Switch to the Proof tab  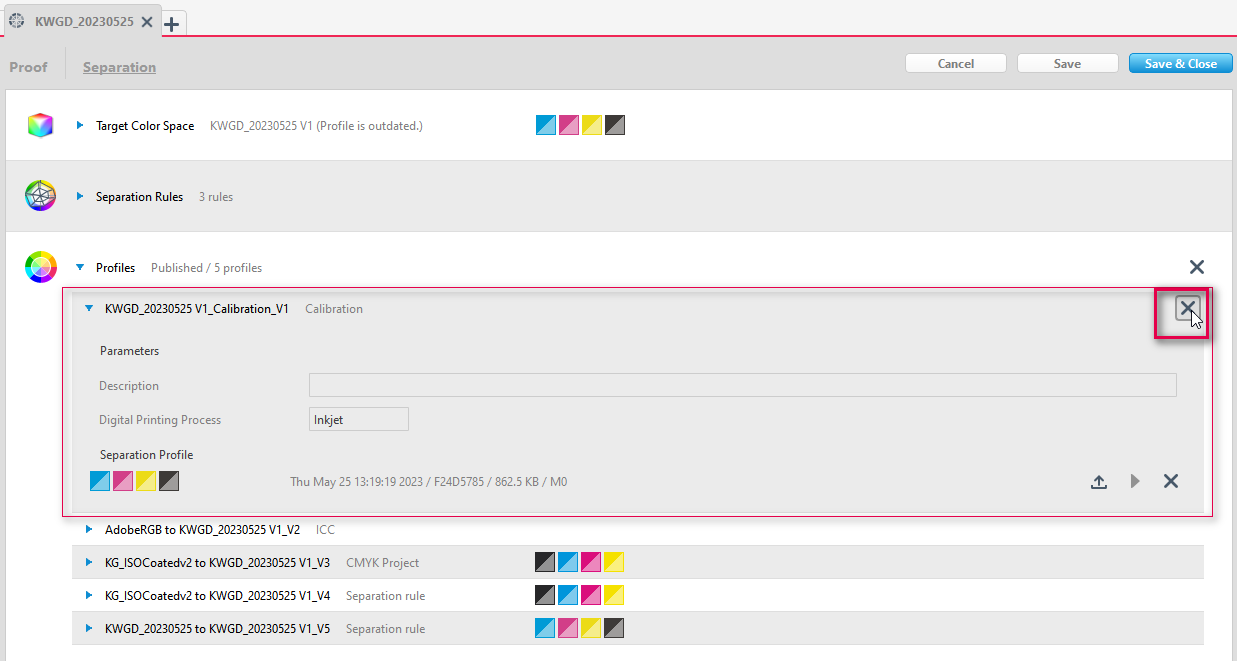28,66
